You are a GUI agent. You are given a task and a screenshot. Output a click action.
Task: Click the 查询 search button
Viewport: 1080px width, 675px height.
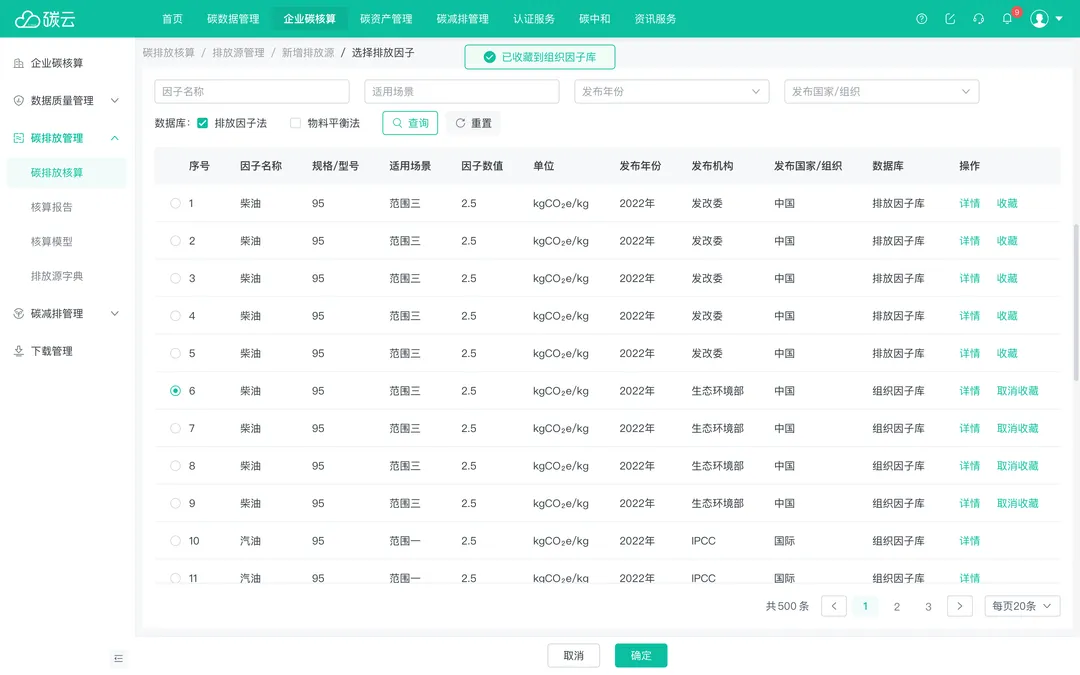point(410,123)
